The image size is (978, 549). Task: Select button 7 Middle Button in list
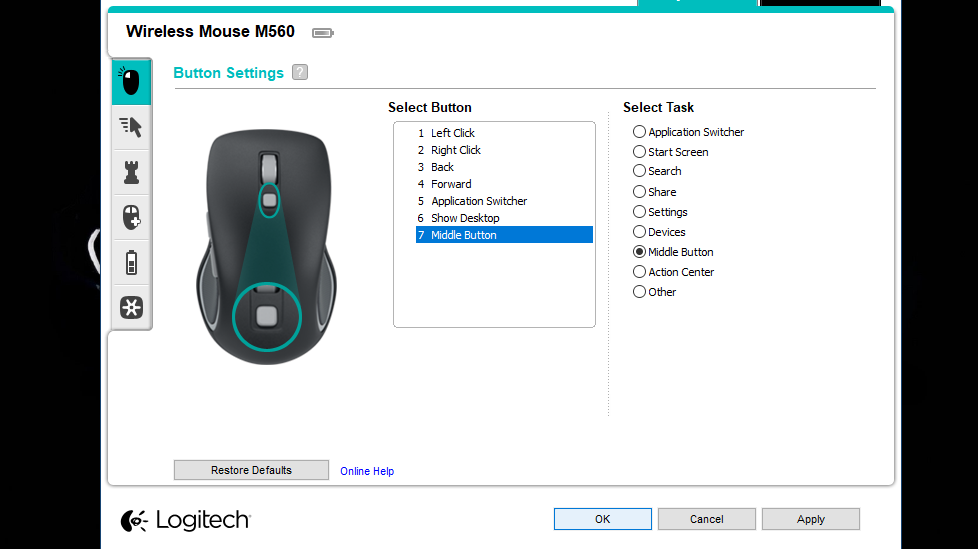tap(504, 235)
